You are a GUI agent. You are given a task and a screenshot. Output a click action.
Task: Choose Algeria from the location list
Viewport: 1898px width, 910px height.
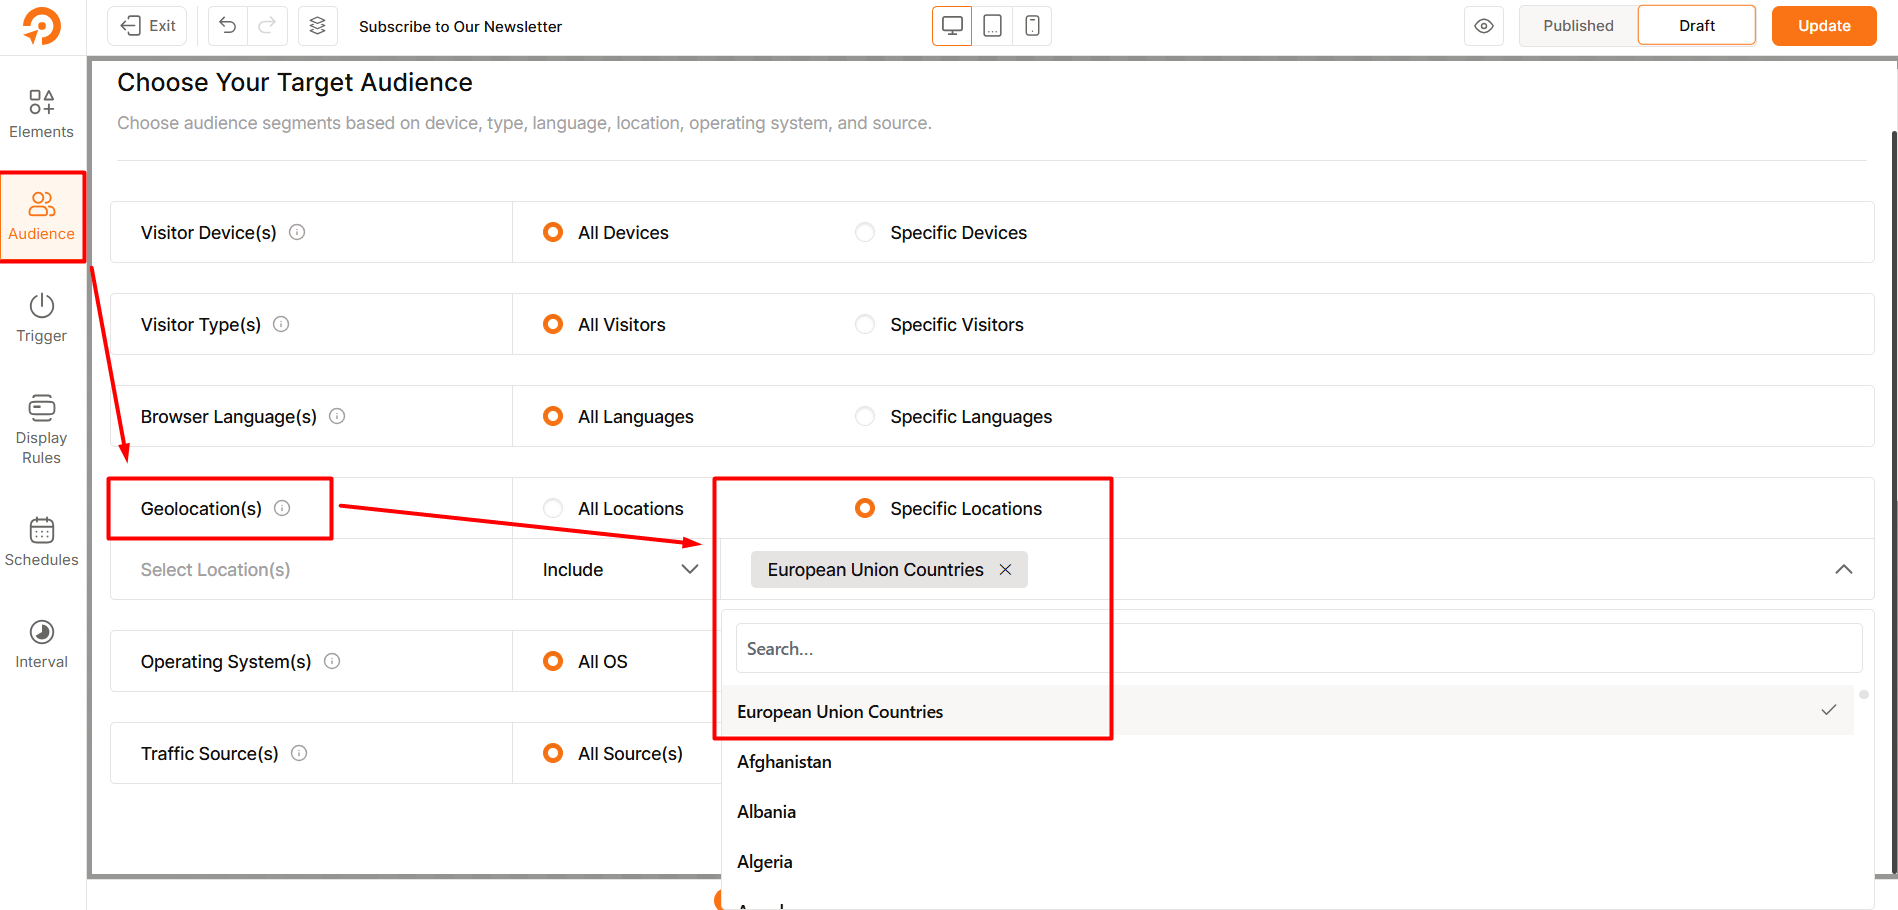1288,861
